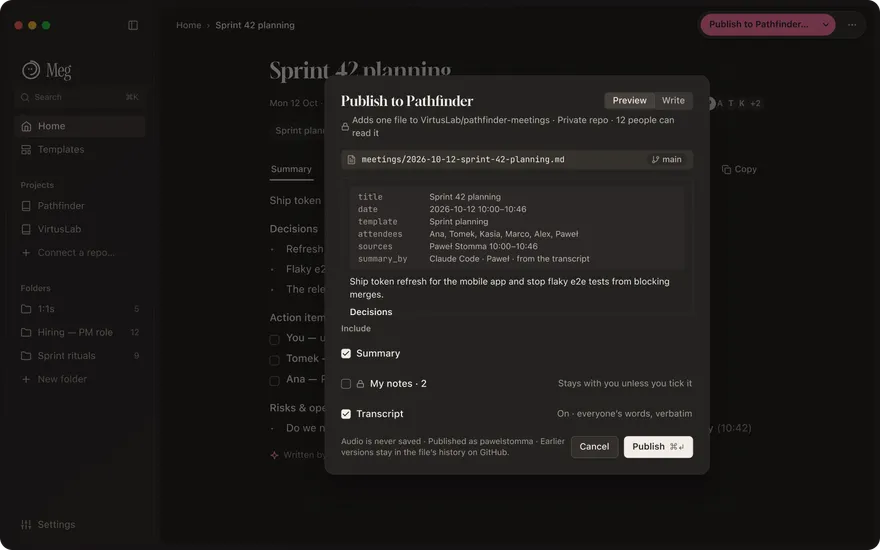Switch to the Write tab
This screenshot has height=550, width=880.
[x=673, y=100]
